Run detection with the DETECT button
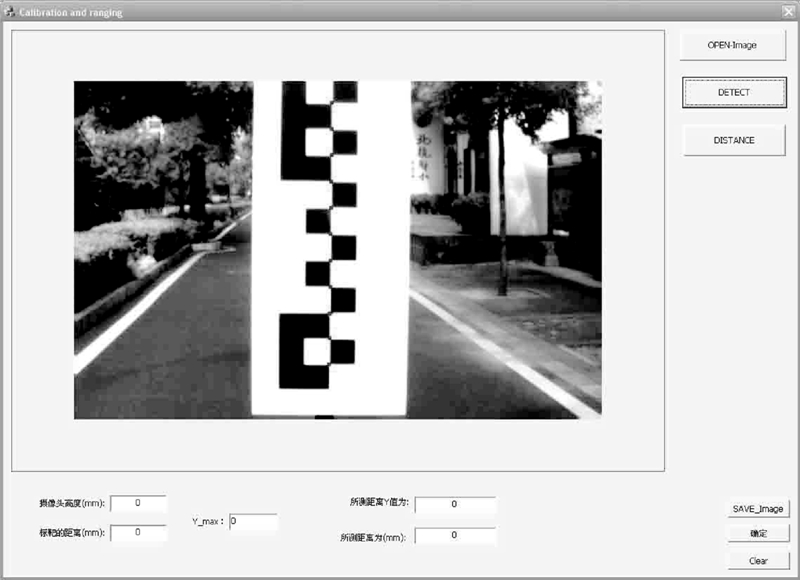This screenshot has height=580, width=800. point(733,92)
